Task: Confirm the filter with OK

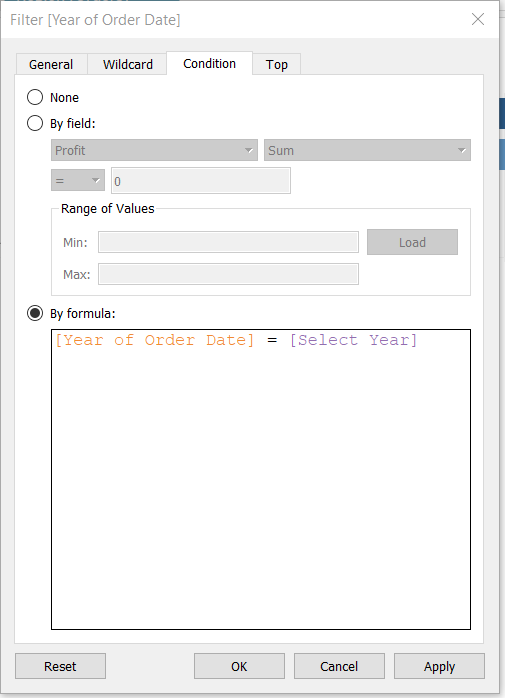Action: click(239, 666)
